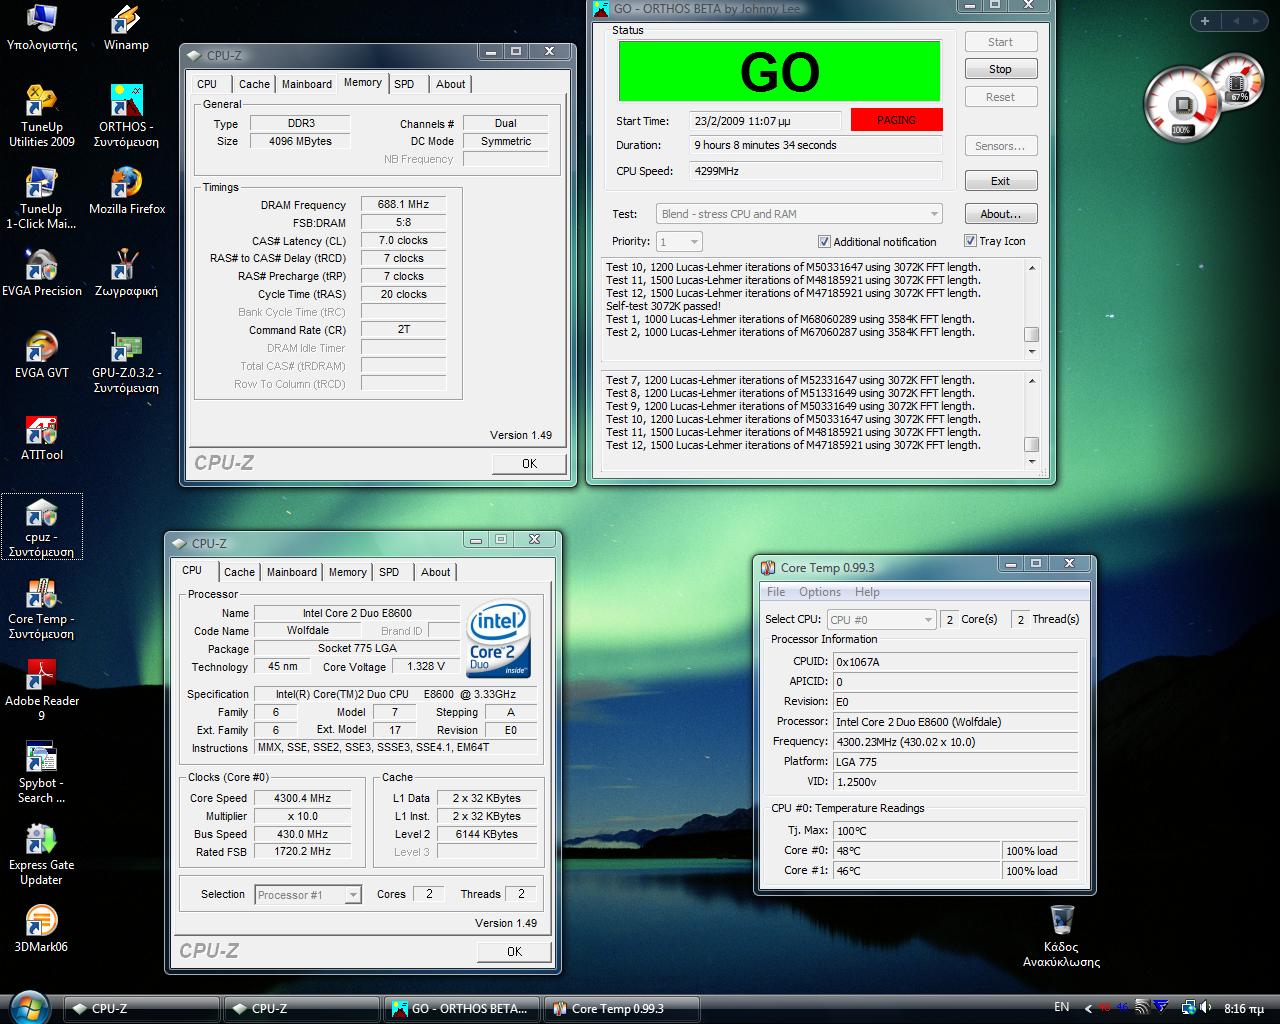Open the Winamp desktop shortcut
This screenshot has height=1024, width=1280.
(x=126, y=28)
